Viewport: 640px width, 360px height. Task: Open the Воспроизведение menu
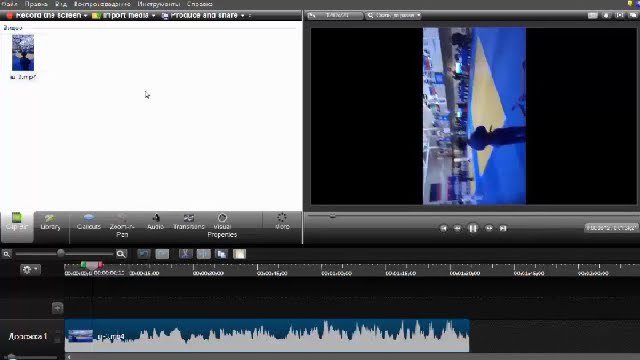point(102,4)
